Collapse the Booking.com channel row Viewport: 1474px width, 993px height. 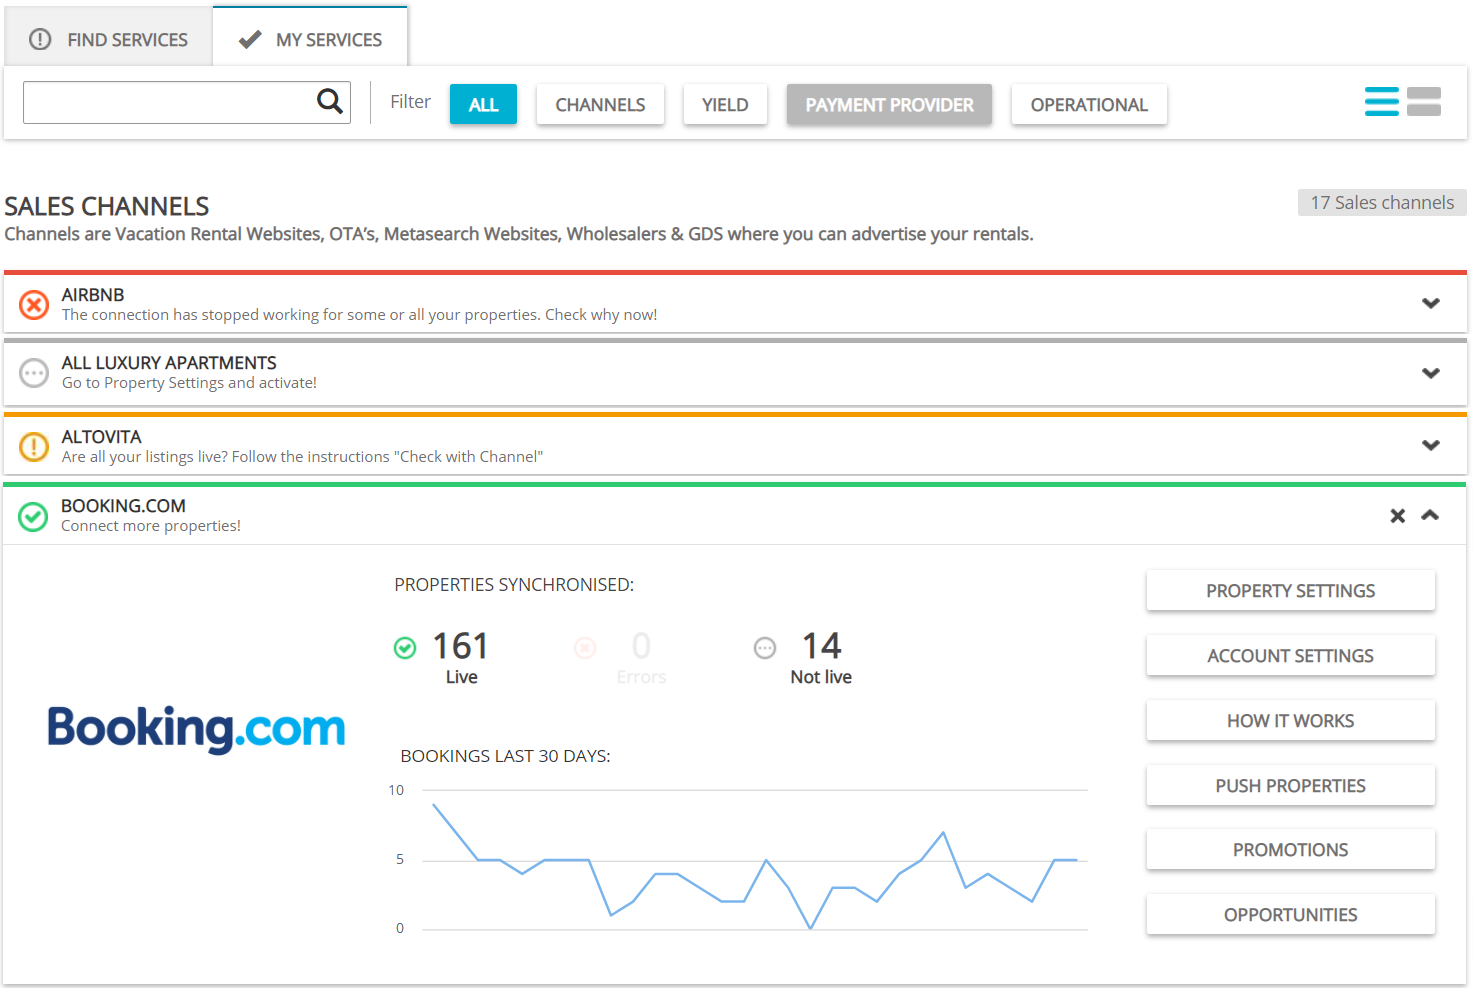(x=1430, y=515)
